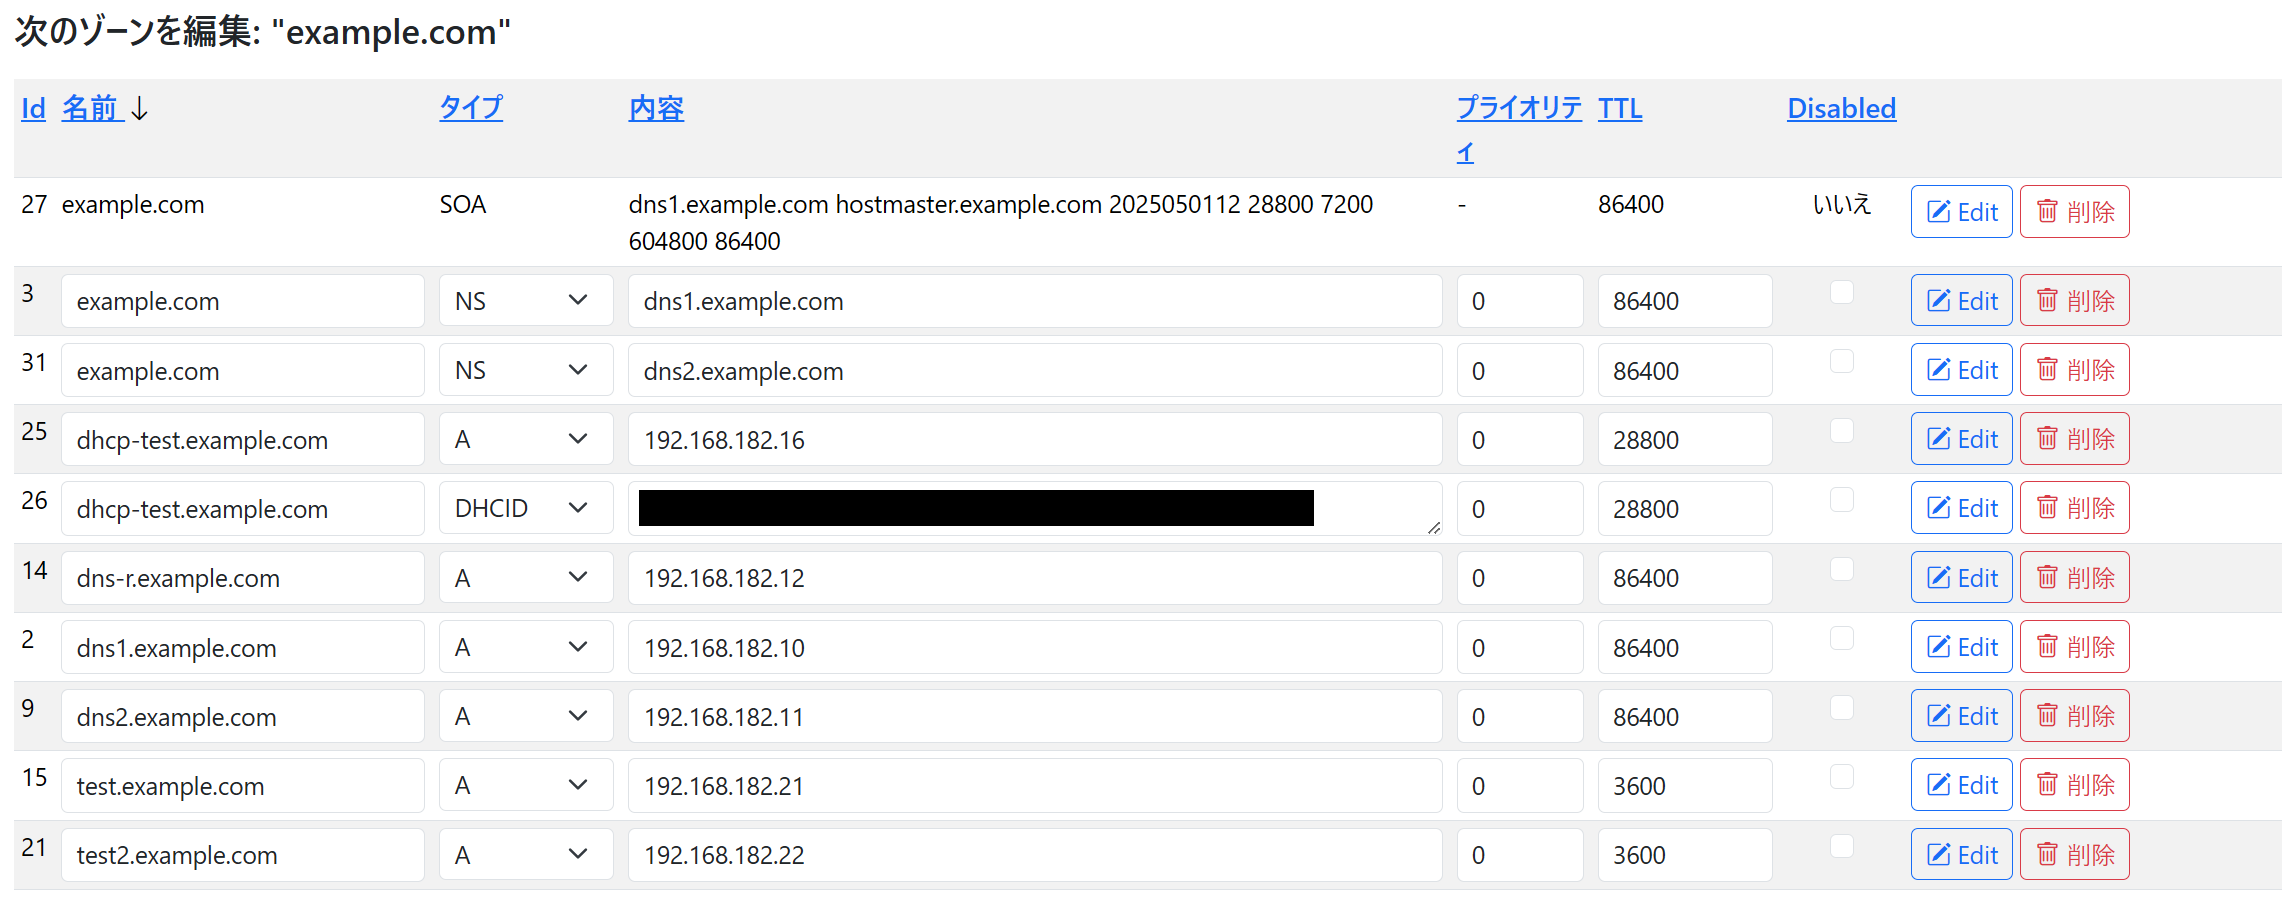Delete record with content 192.168.182.11
This screenshot has height=897, width=2290.
[x=2074, y=715]
